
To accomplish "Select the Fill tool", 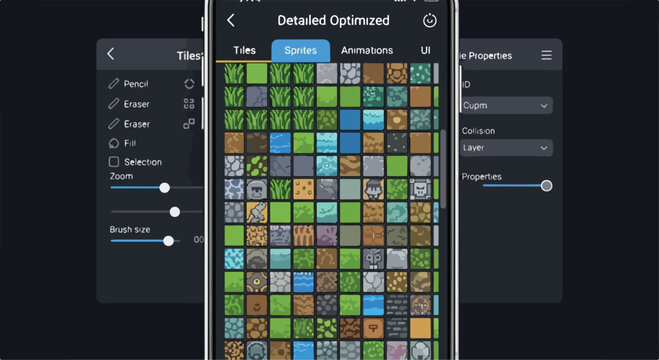I will [x=122, y=143].
